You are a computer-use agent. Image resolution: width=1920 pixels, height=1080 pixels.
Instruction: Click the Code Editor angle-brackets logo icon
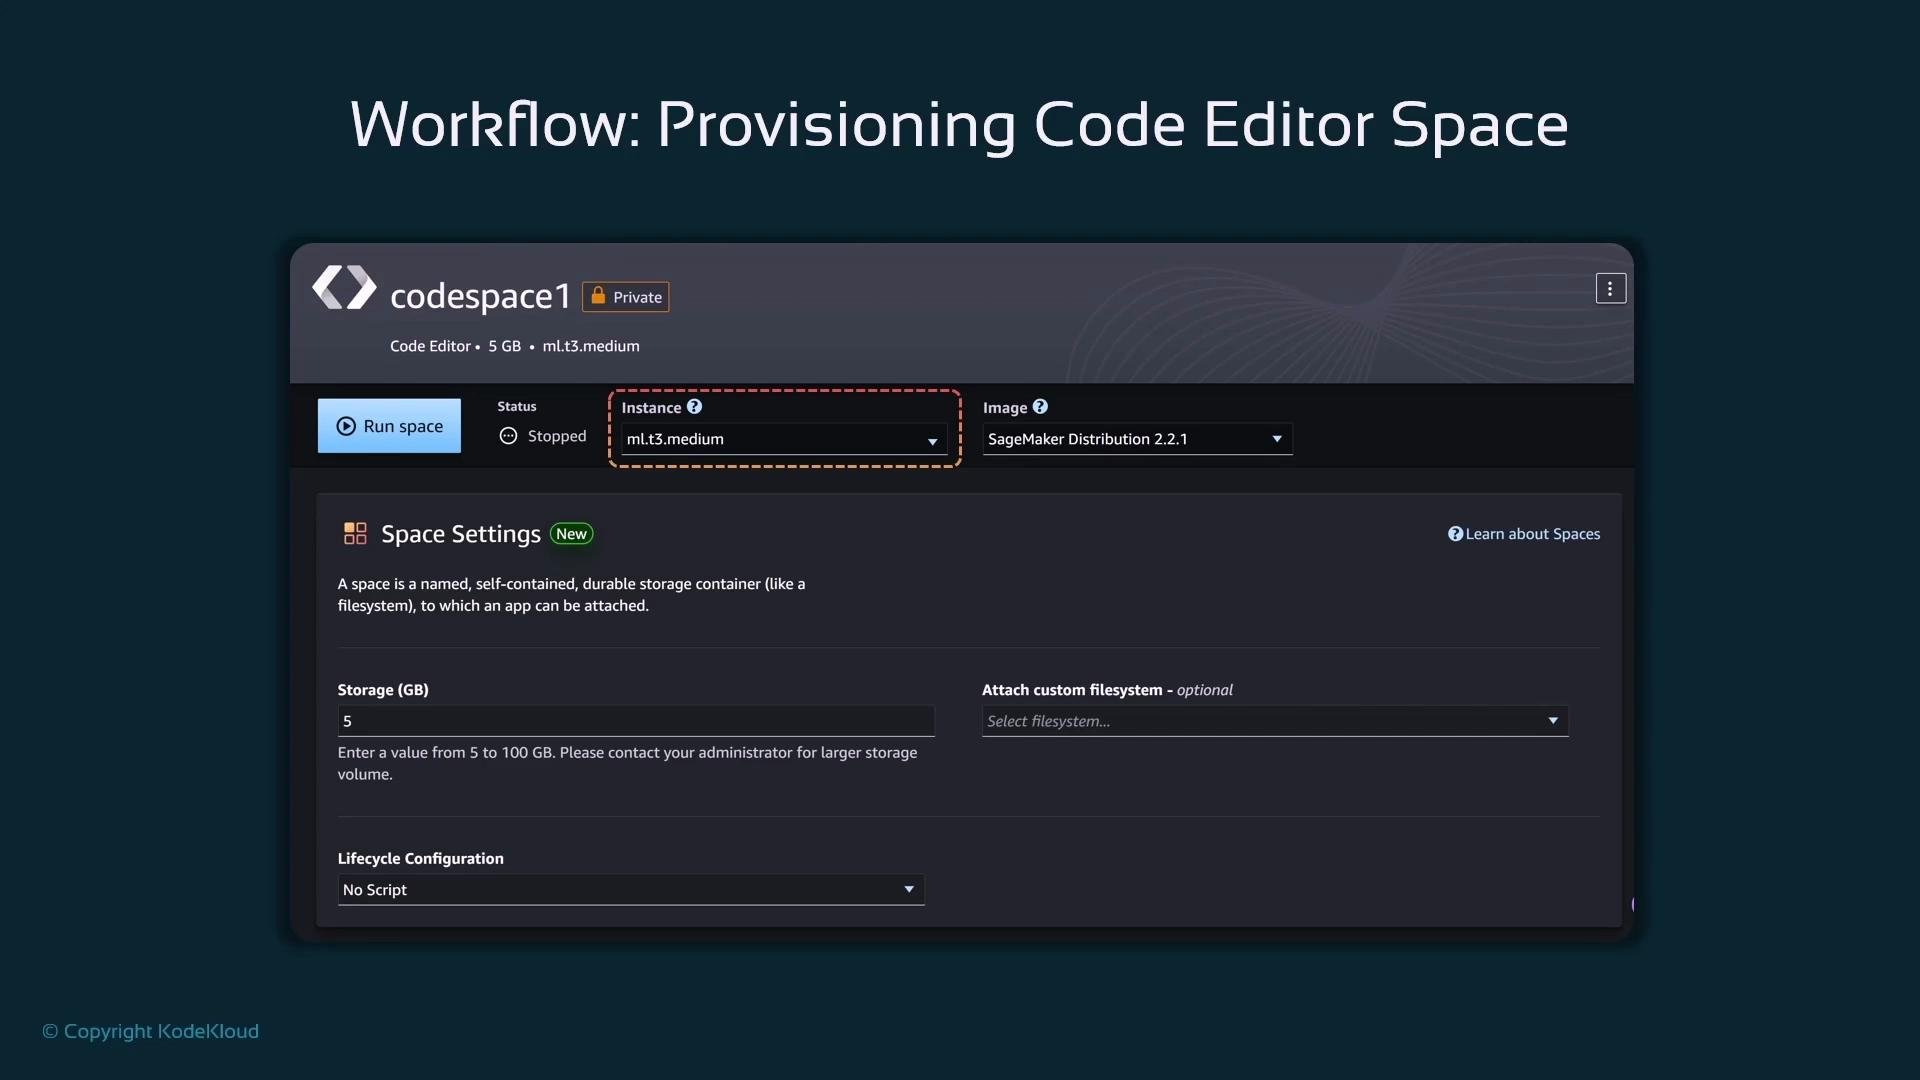(344, 288)
